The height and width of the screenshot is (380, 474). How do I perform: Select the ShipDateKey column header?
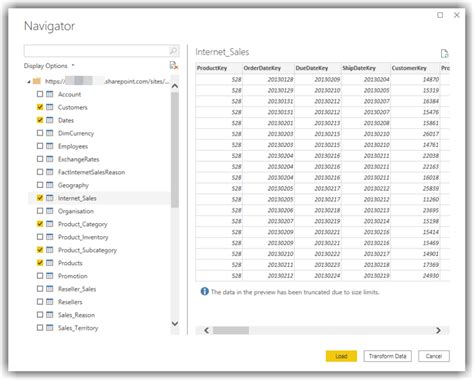click(x=366, y=68)
